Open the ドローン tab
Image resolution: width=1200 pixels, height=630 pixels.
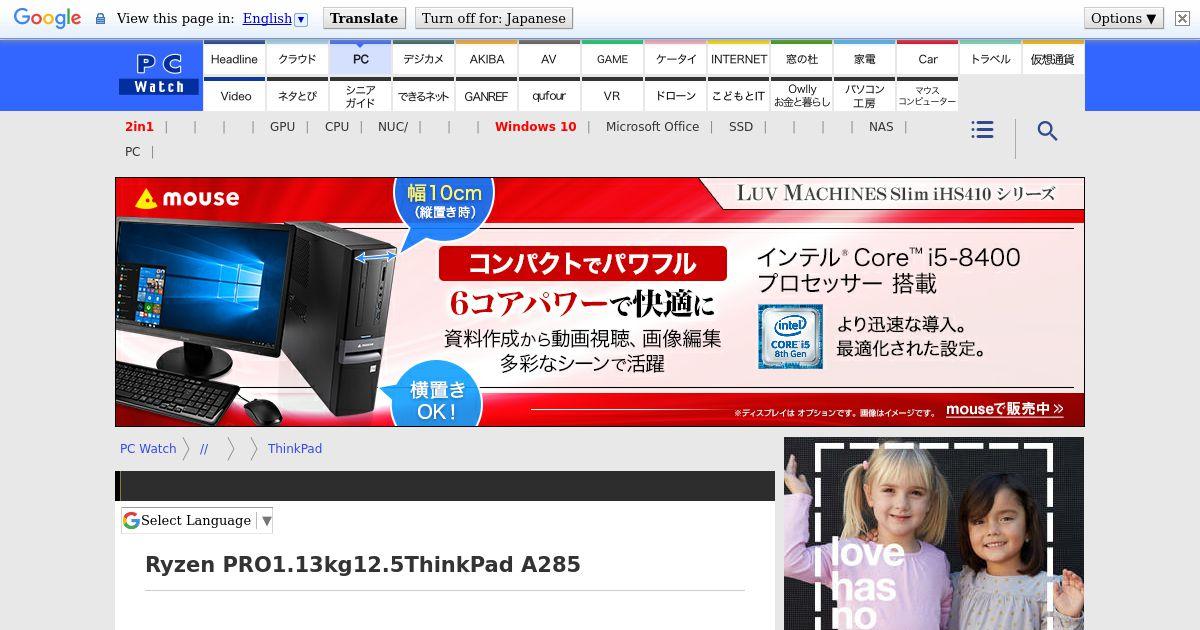pyautogui.click(x=675, y=95)
